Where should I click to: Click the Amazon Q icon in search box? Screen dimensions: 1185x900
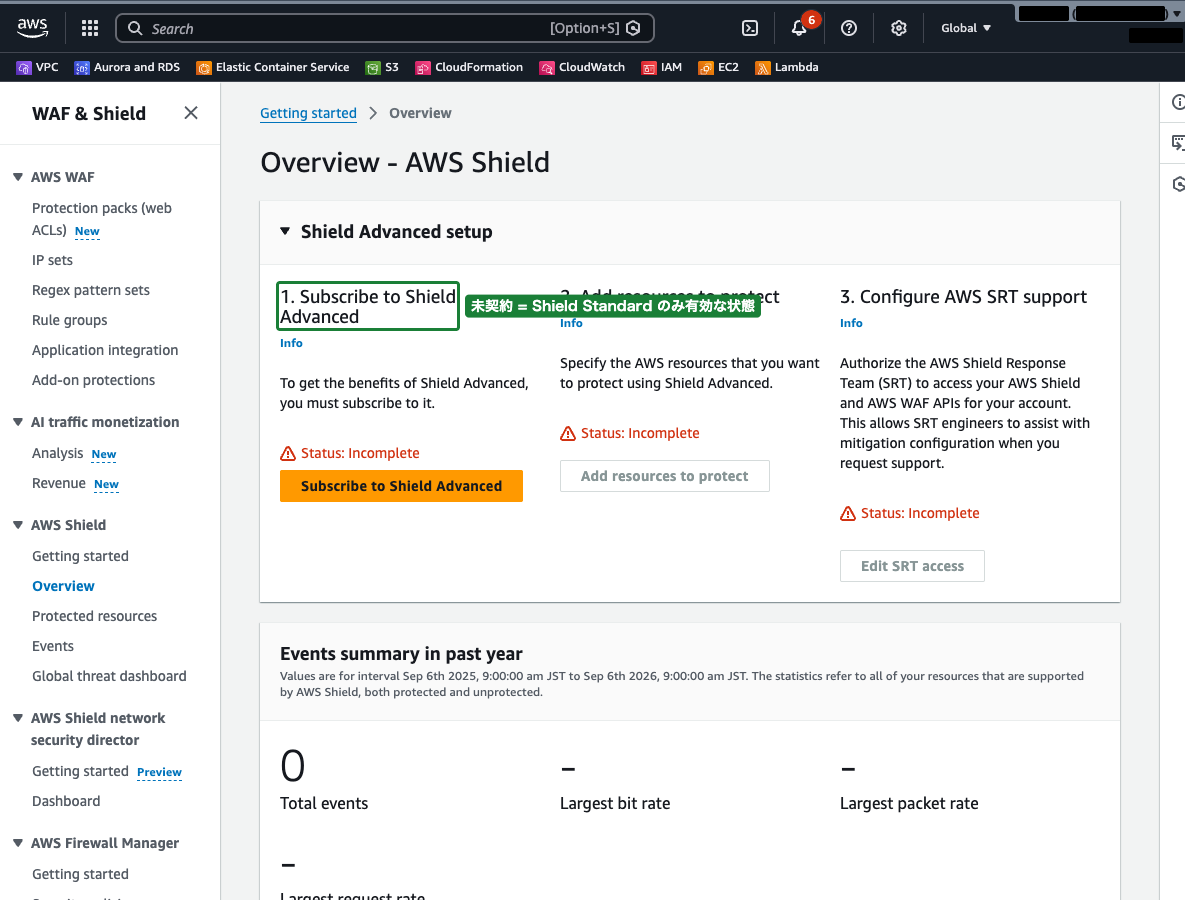(x=633, y=28)
